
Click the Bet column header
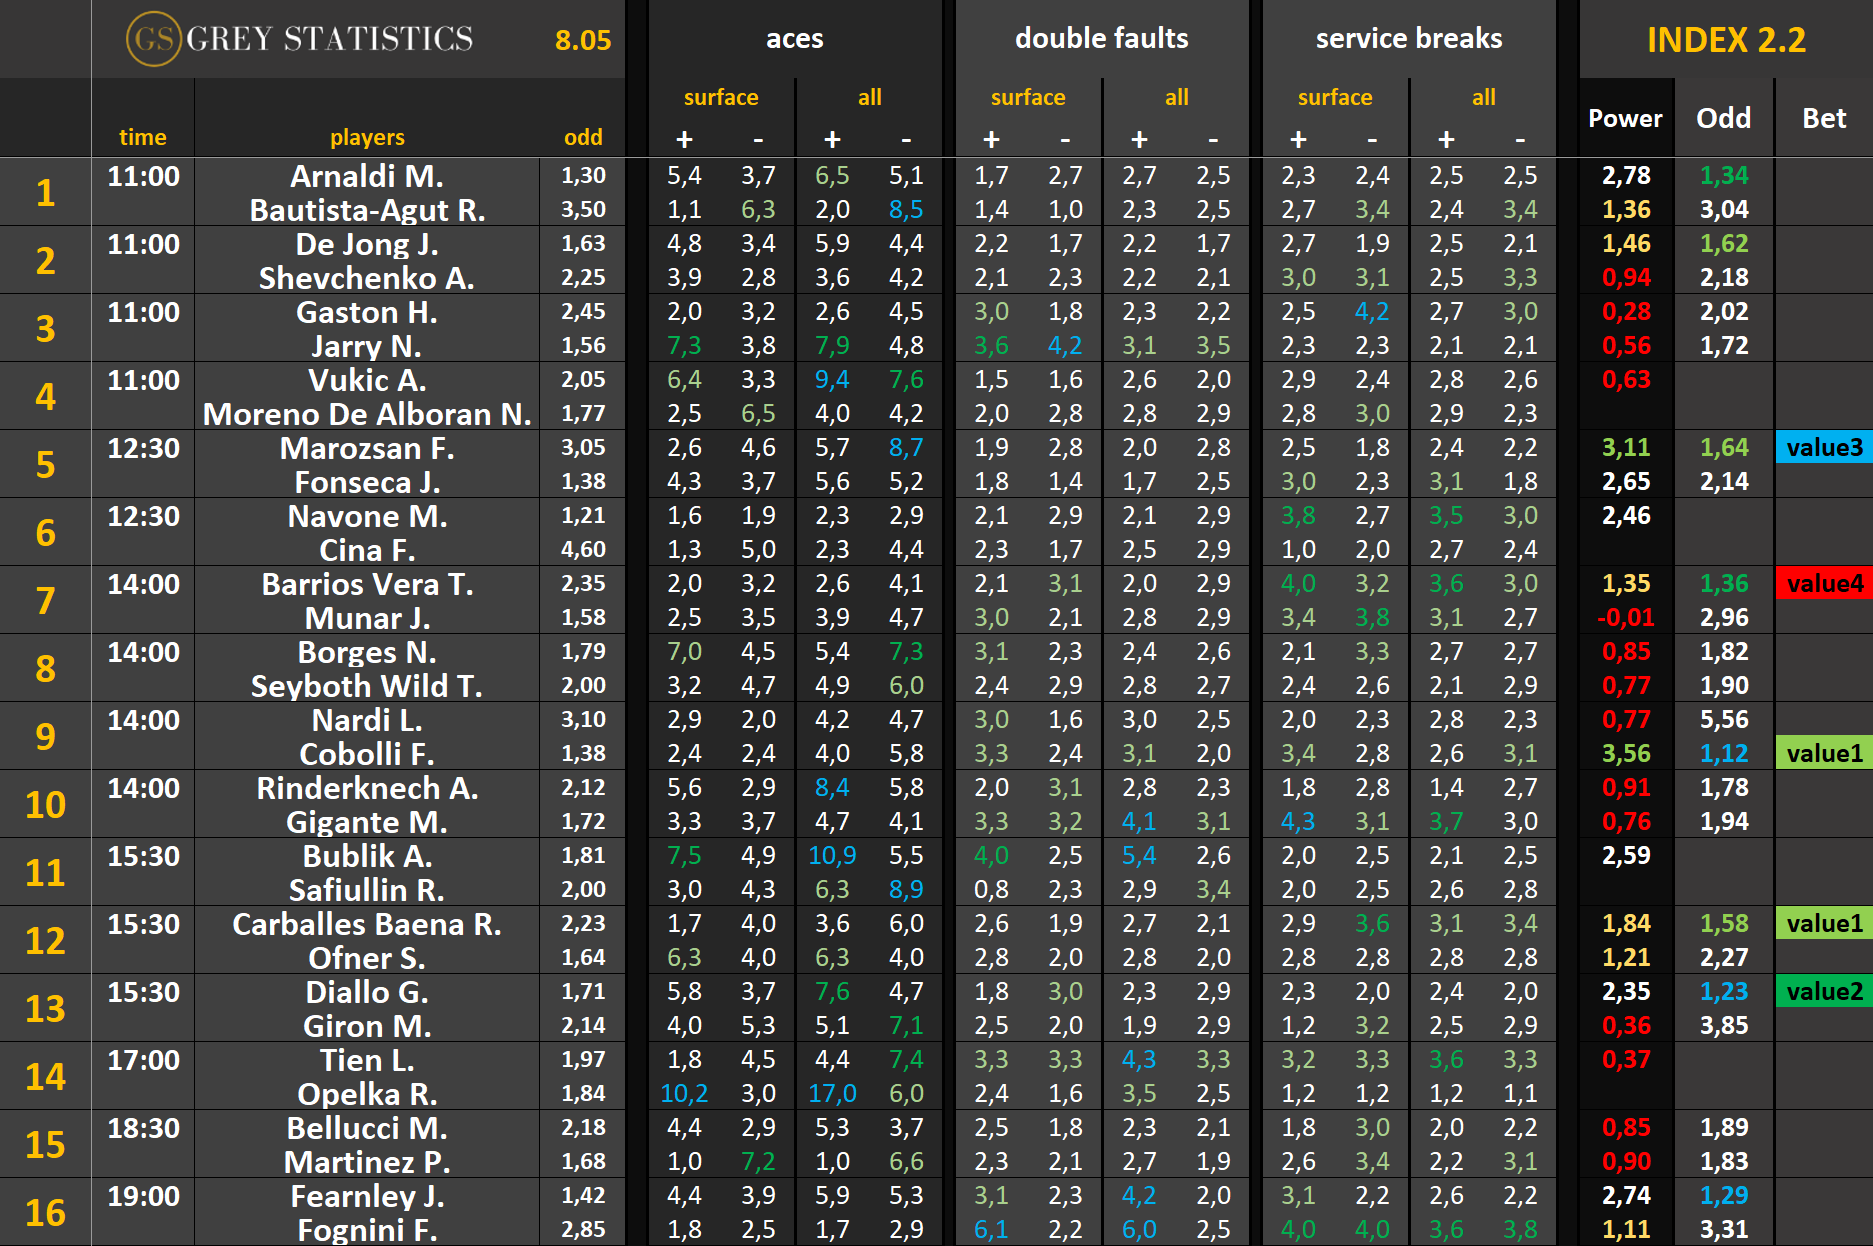pos(1824,118)
